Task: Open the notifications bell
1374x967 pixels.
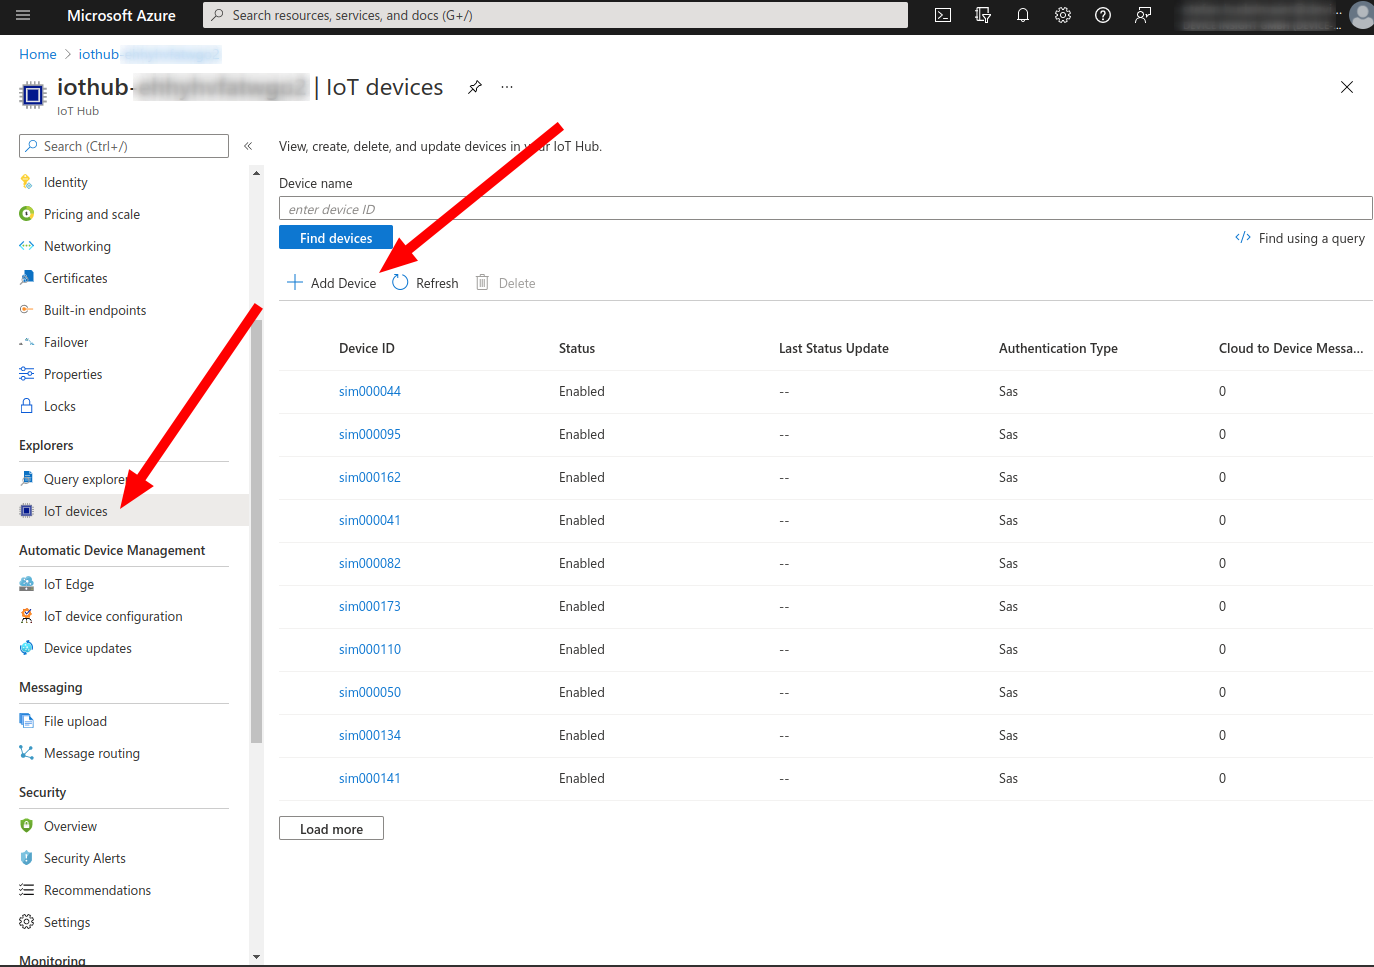Action: pos(1023,15)
